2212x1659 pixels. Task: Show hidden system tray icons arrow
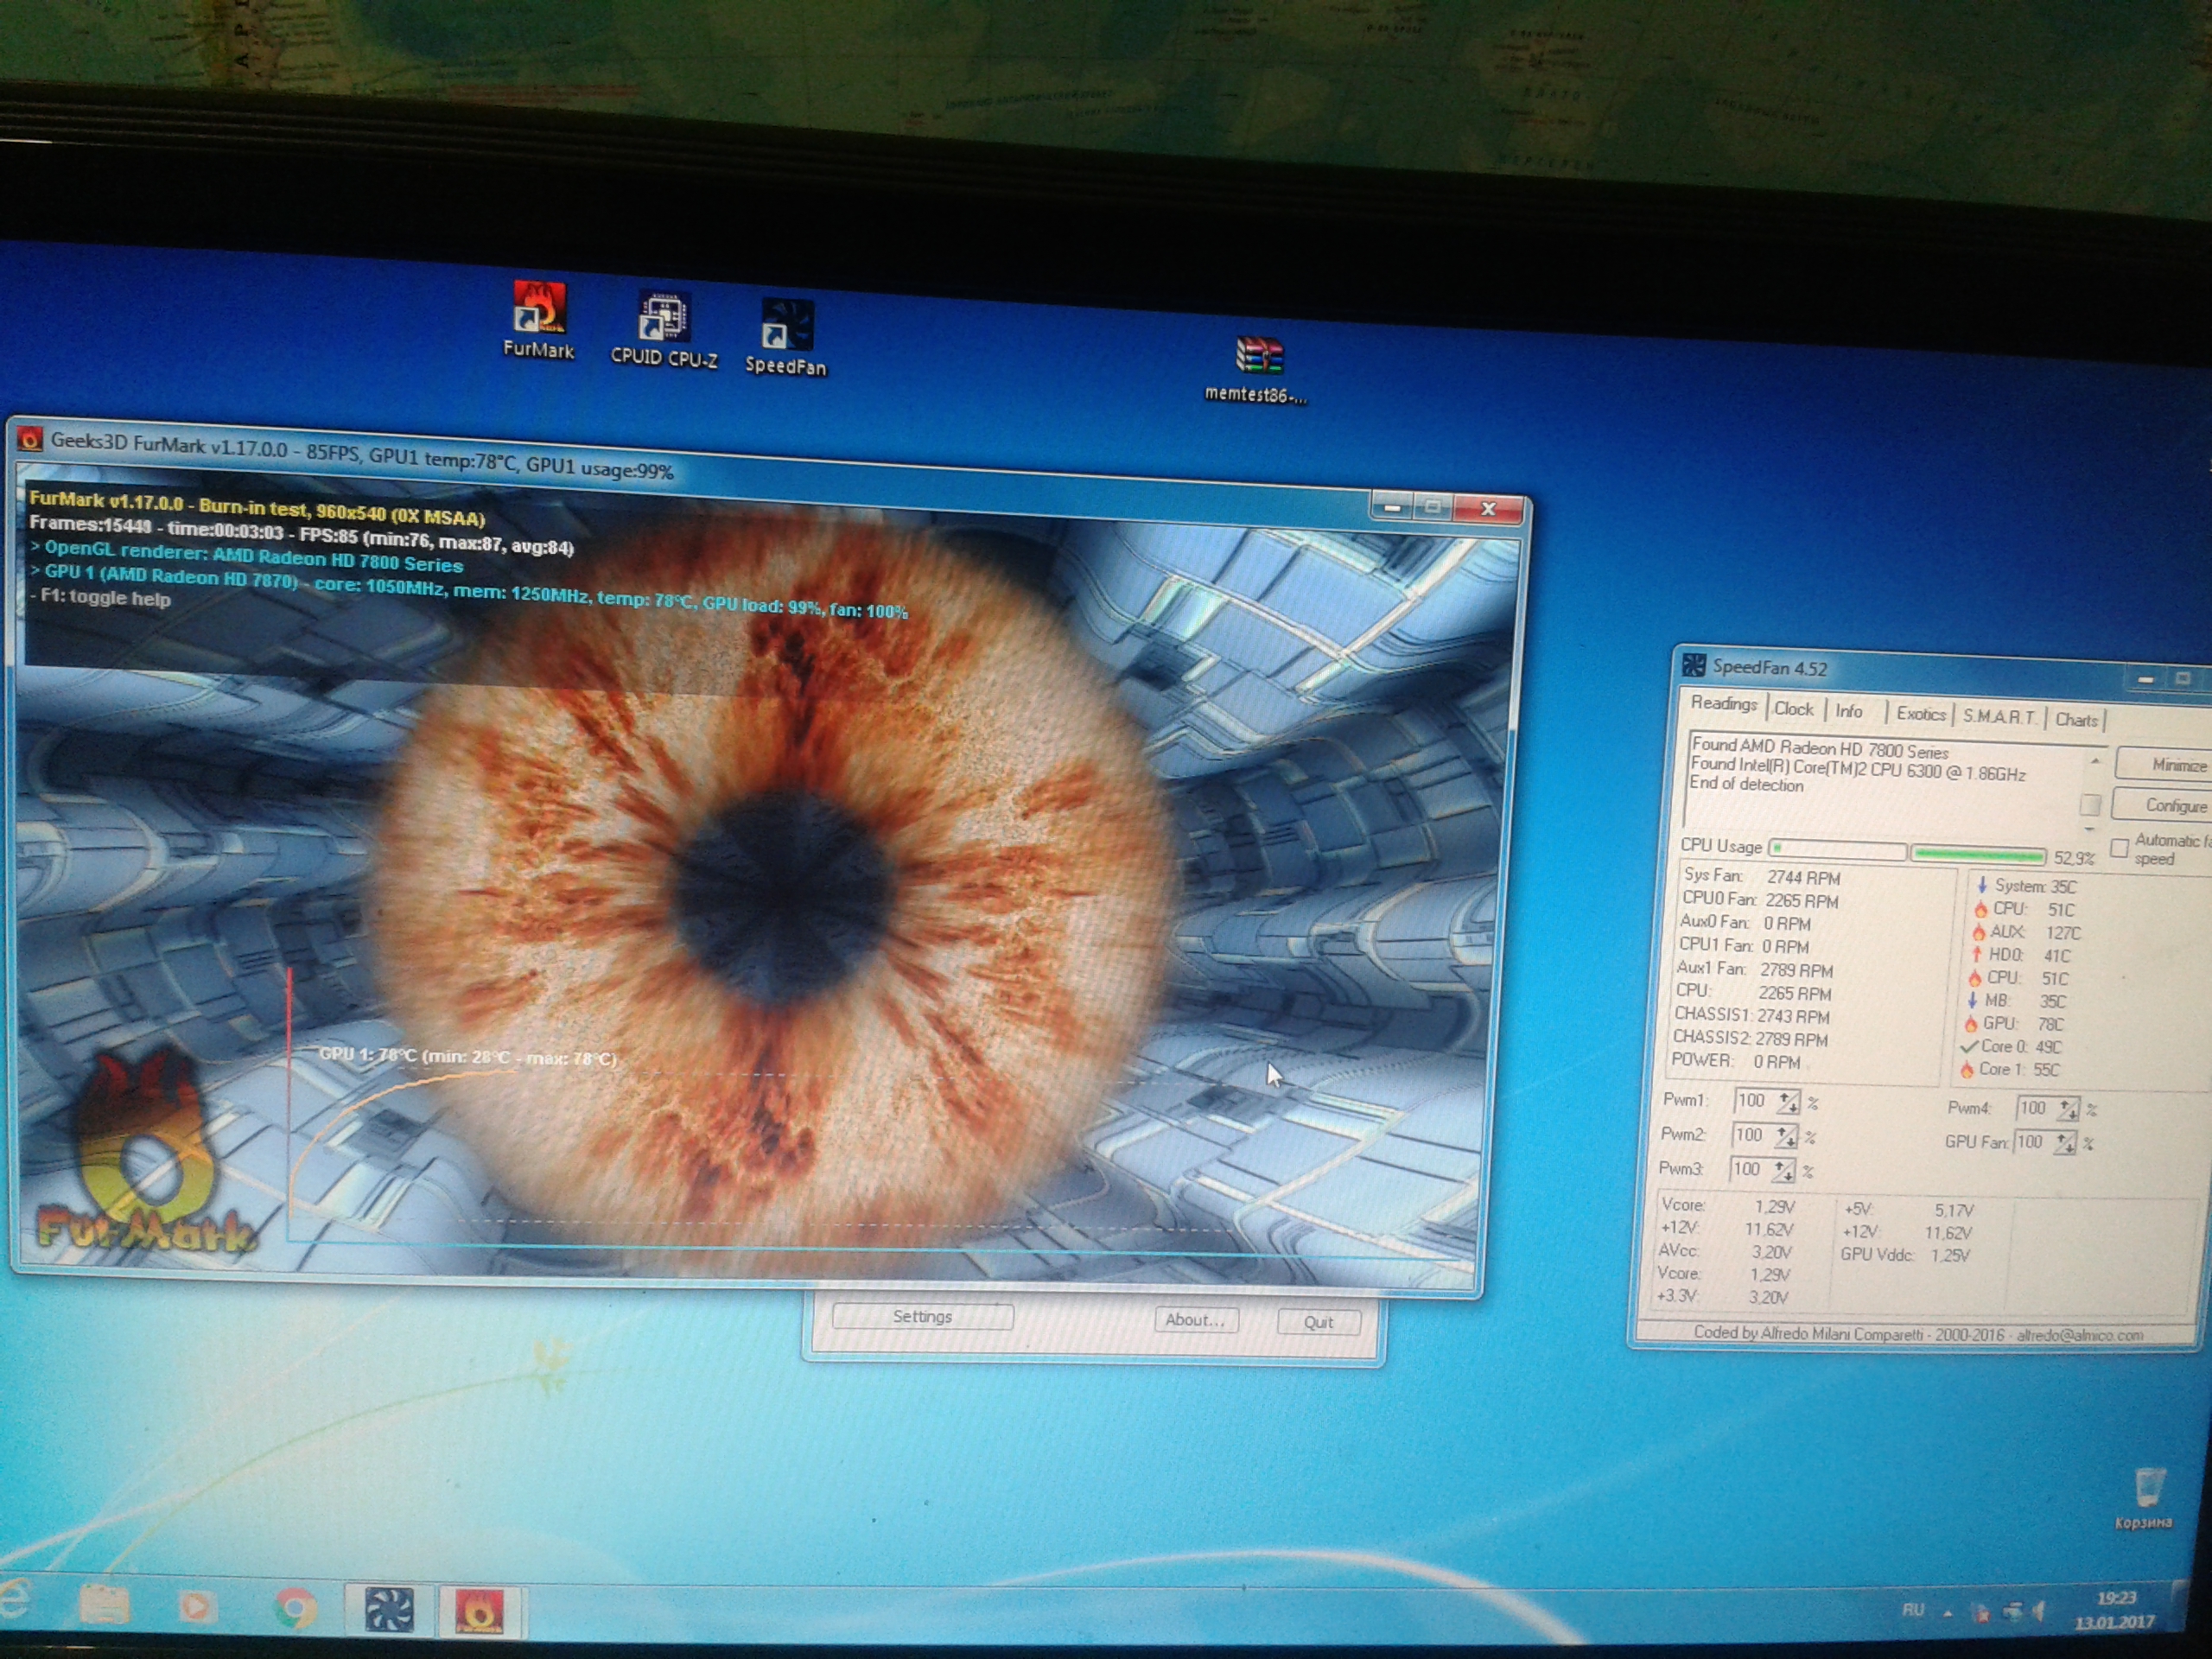[x=1947, y=1613]
